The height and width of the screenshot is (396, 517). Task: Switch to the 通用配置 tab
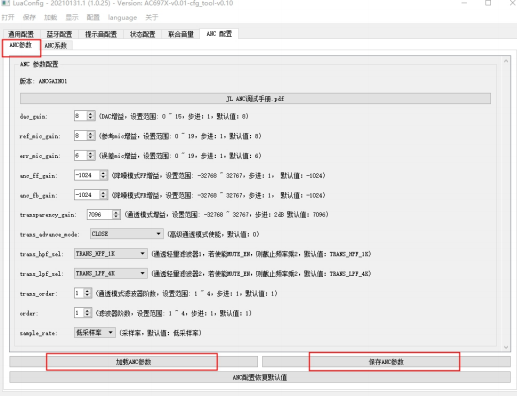click(x=21, y=34)
